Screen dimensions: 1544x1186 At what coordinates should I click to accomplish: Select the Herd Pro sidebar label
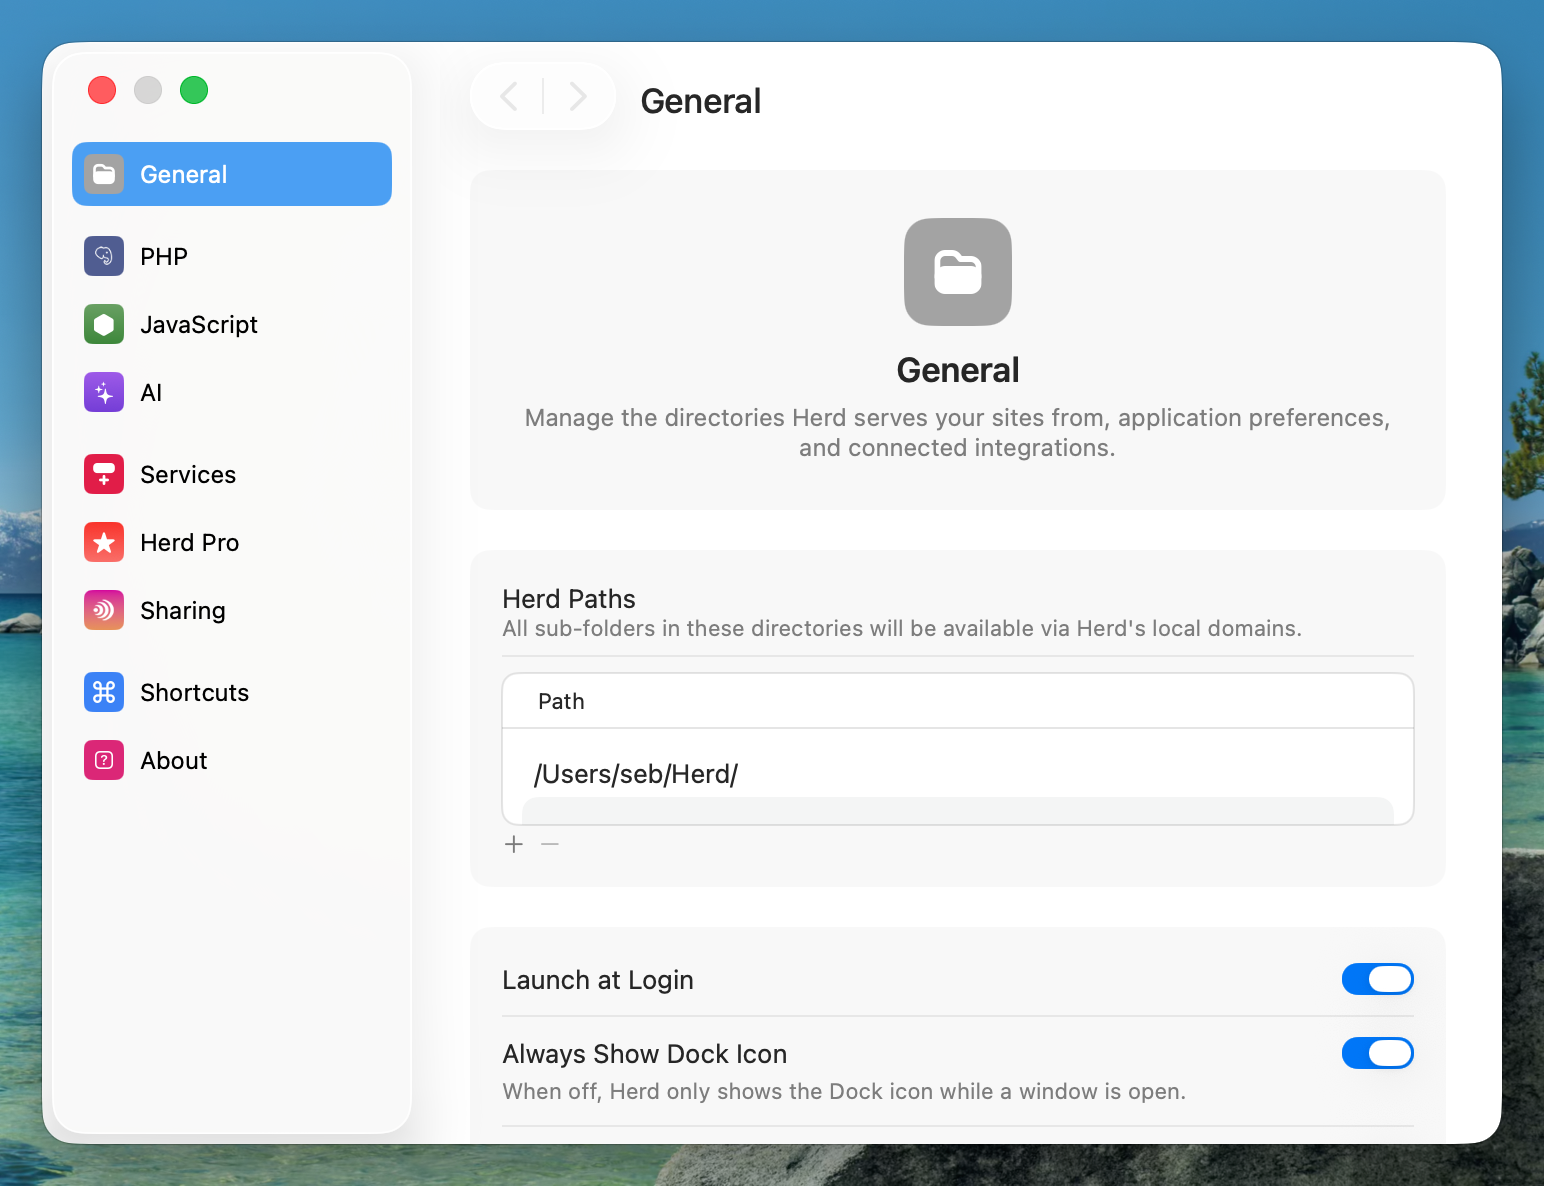(x=190, y=543)
